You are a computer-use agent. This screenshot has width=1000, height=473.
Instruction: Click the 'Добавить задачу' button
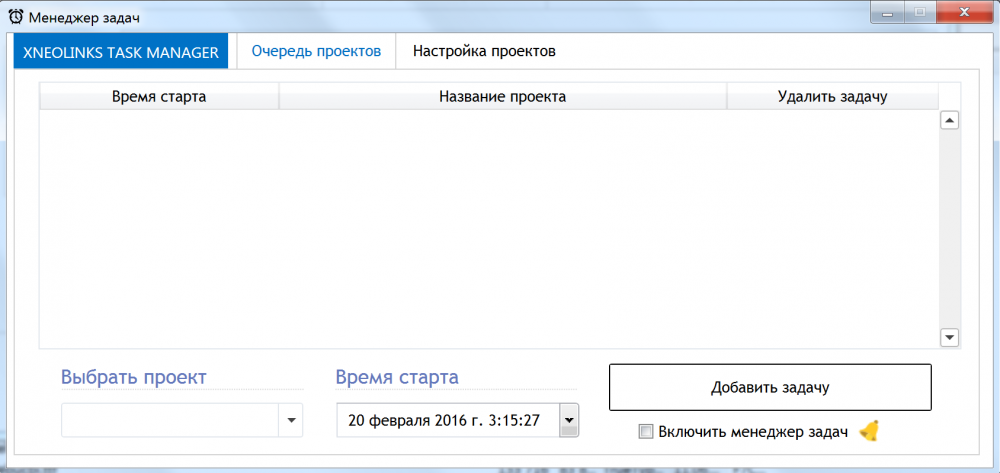point(770,388)
